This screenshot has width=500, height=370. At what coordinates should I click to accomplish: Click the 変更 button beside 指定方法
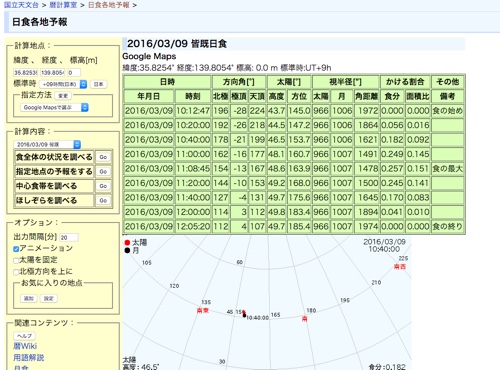pos(63,96)
